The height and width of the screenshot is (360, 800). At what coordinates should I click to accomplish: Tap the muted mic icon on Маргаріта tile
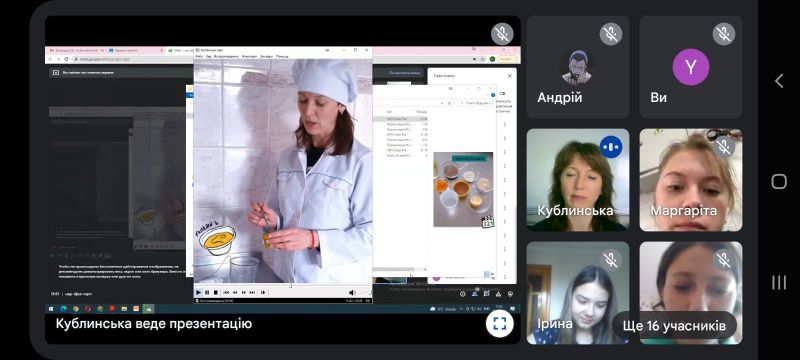click(723, 147)
